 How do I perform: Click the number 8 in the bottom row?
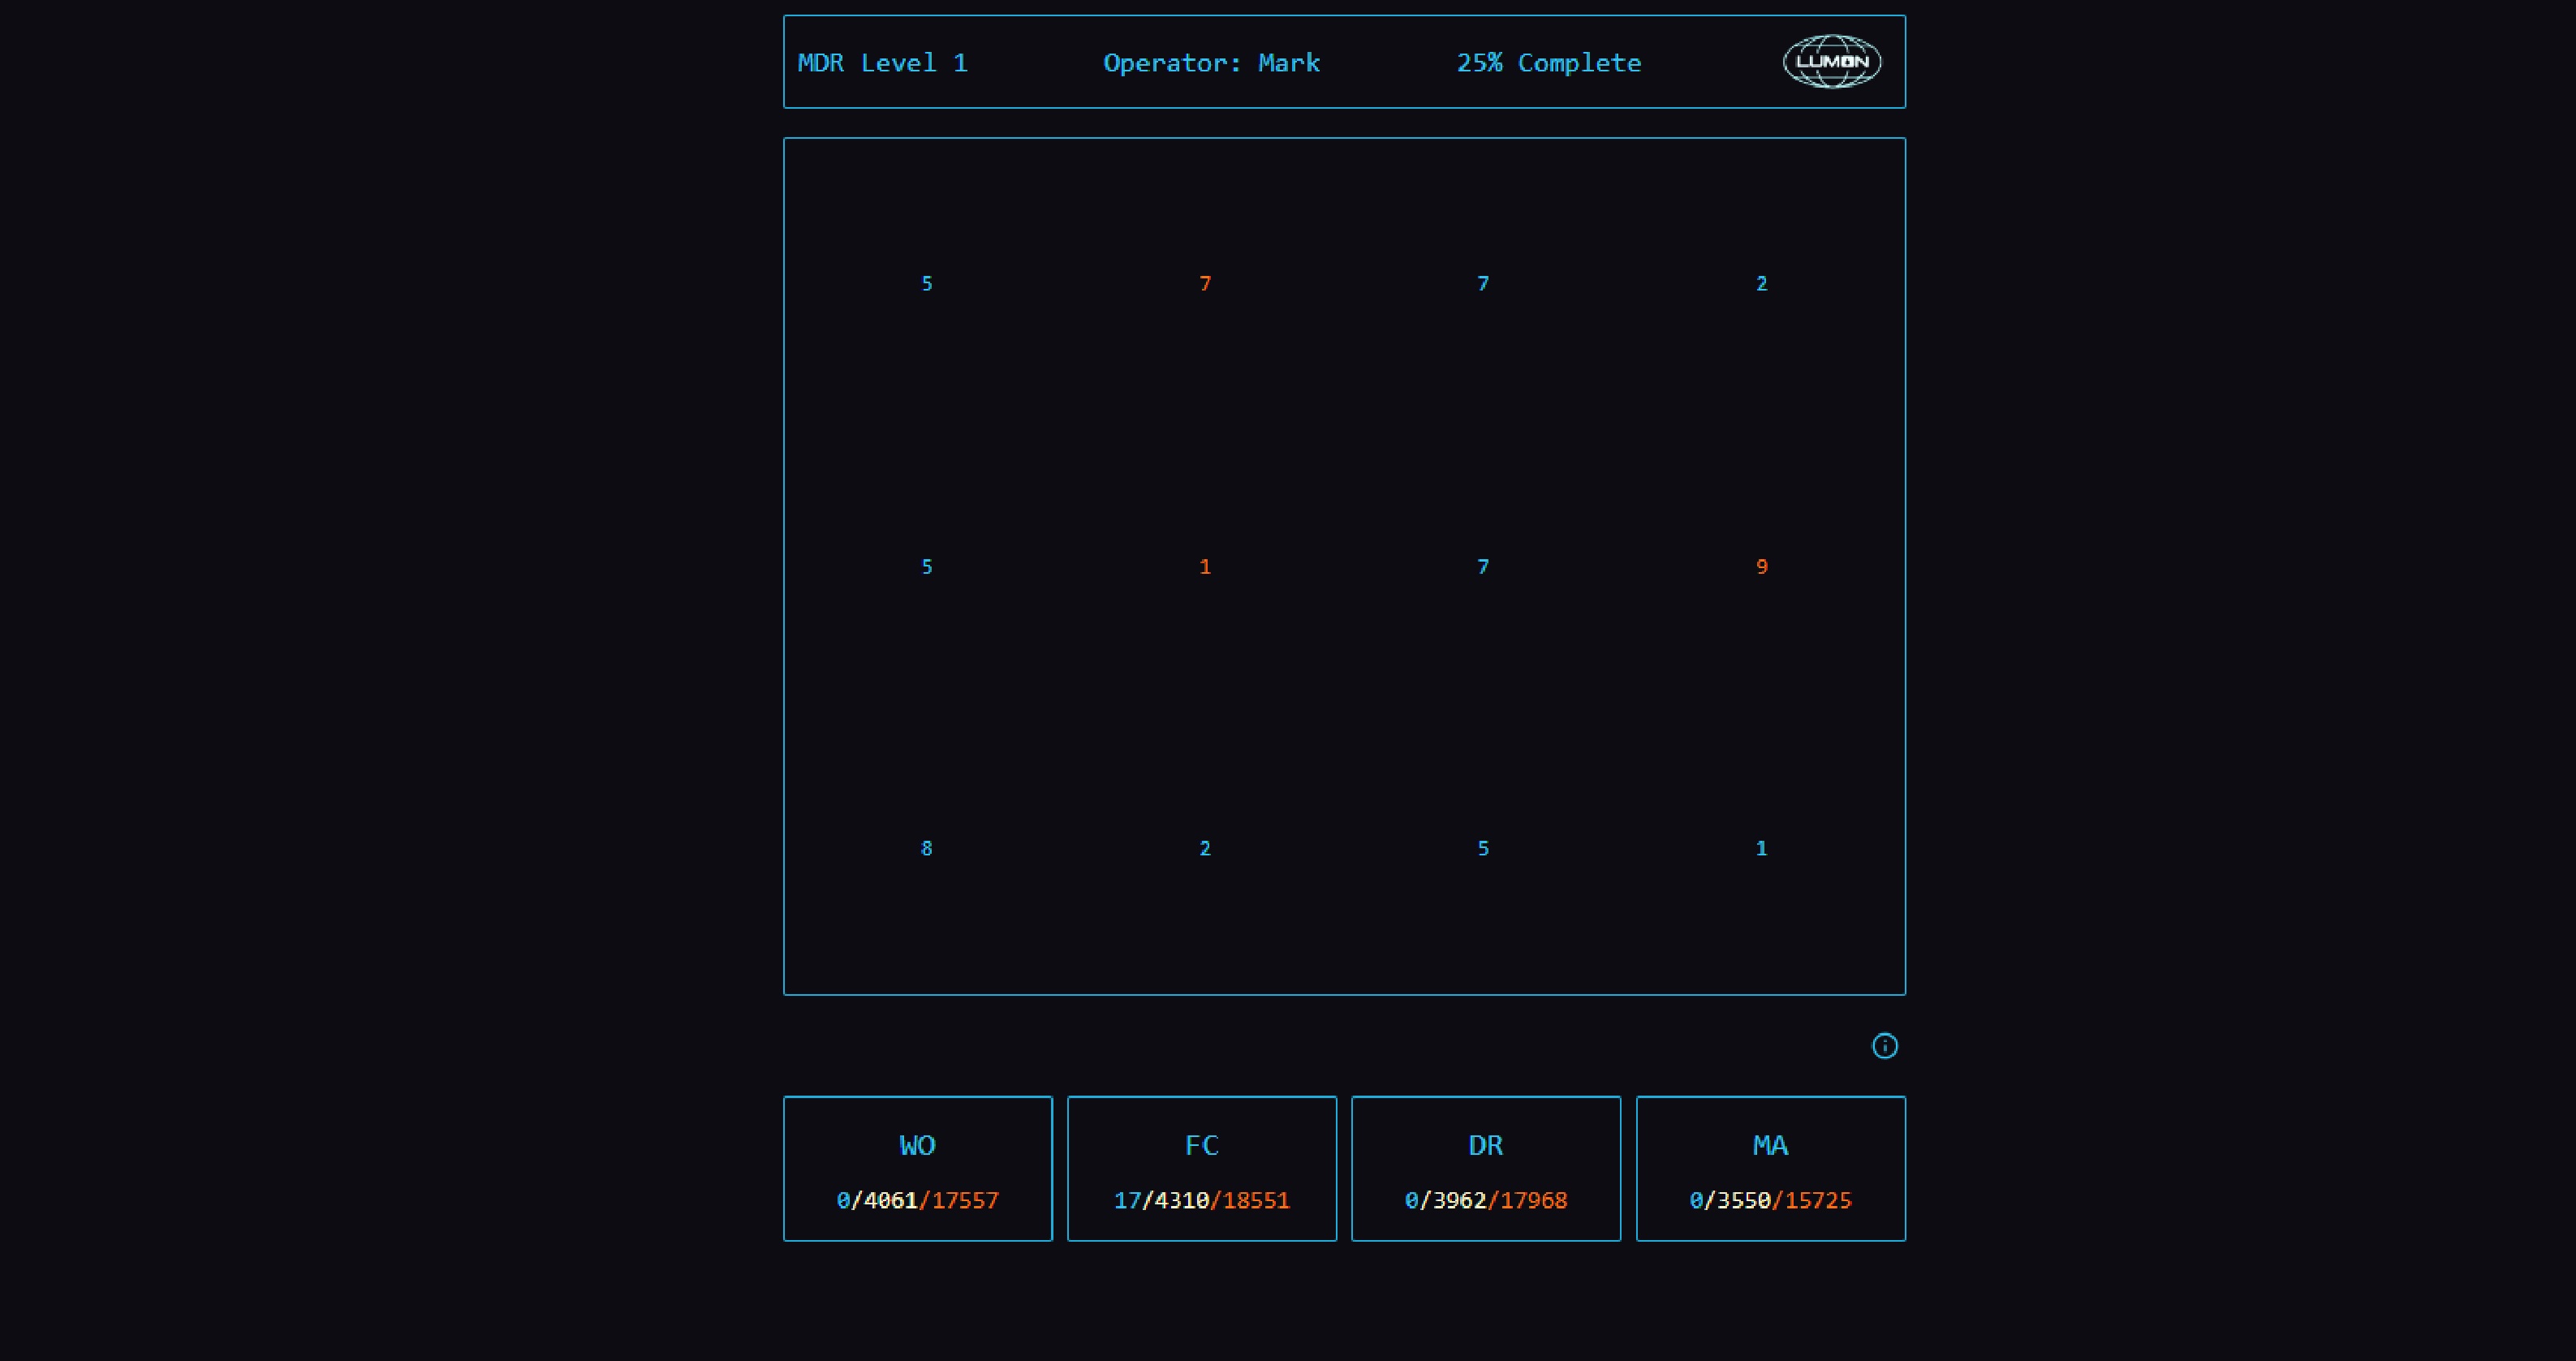pyautogui.click(x=926, y=847)
